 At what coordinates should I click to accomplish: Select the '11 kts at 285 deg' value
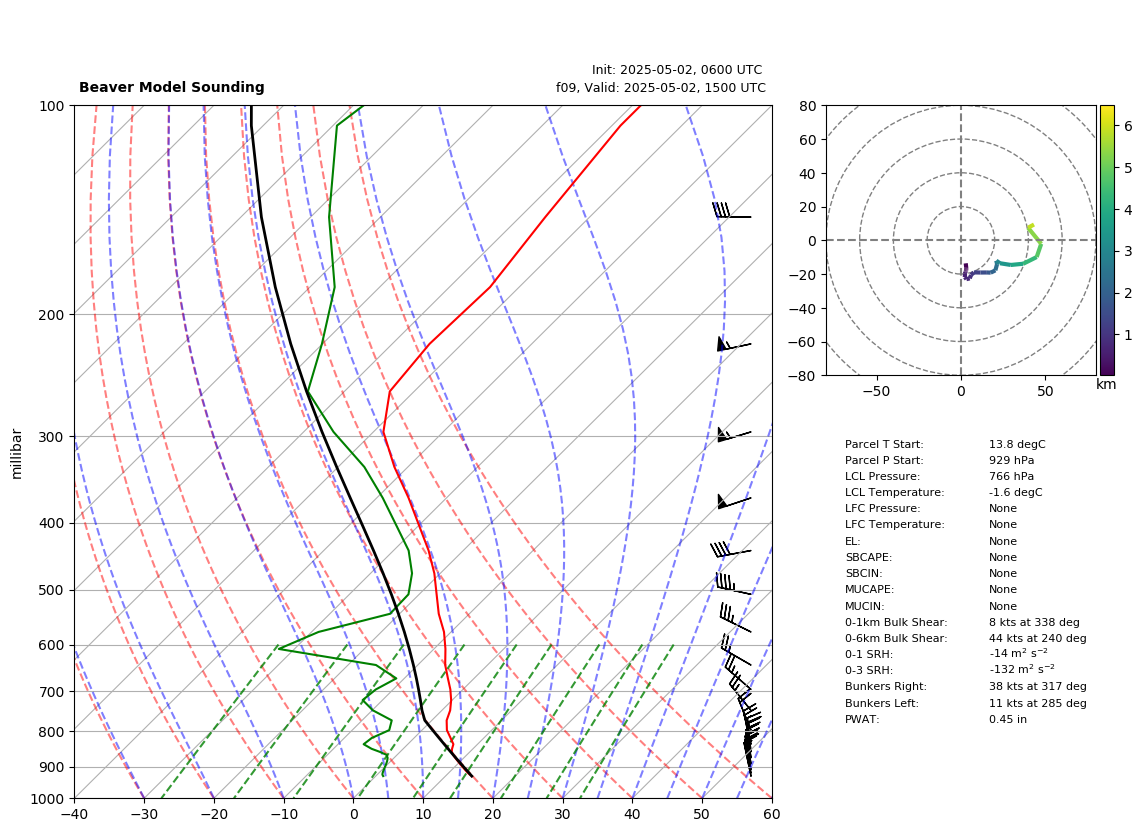(1038, 703)
